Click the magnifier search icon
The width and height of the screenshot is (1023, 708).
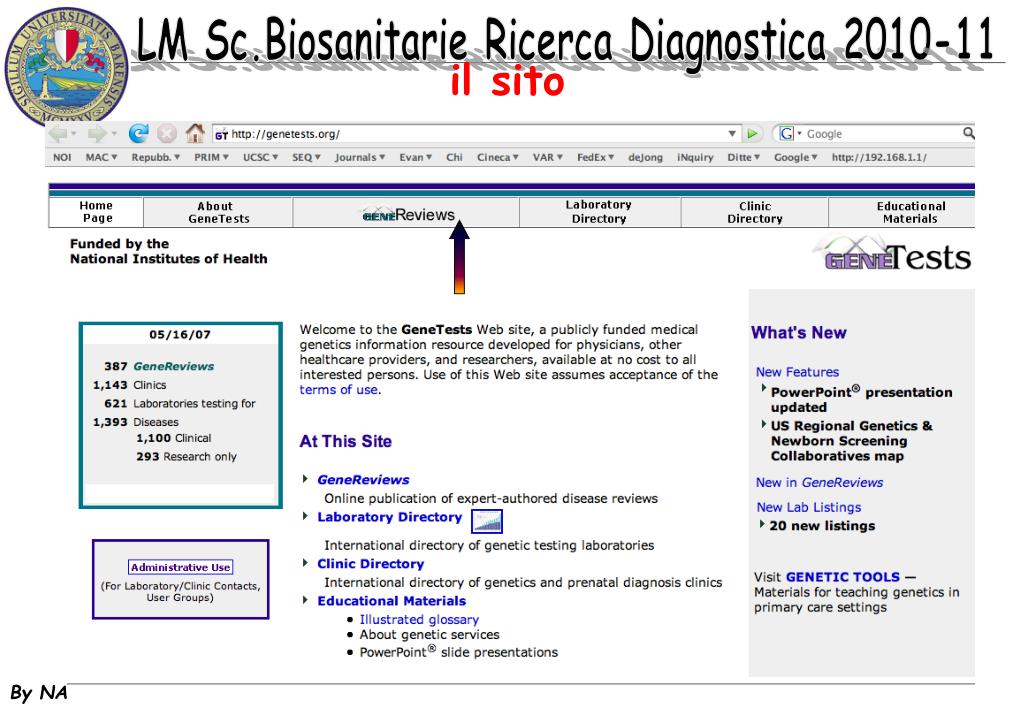(969, 133)
